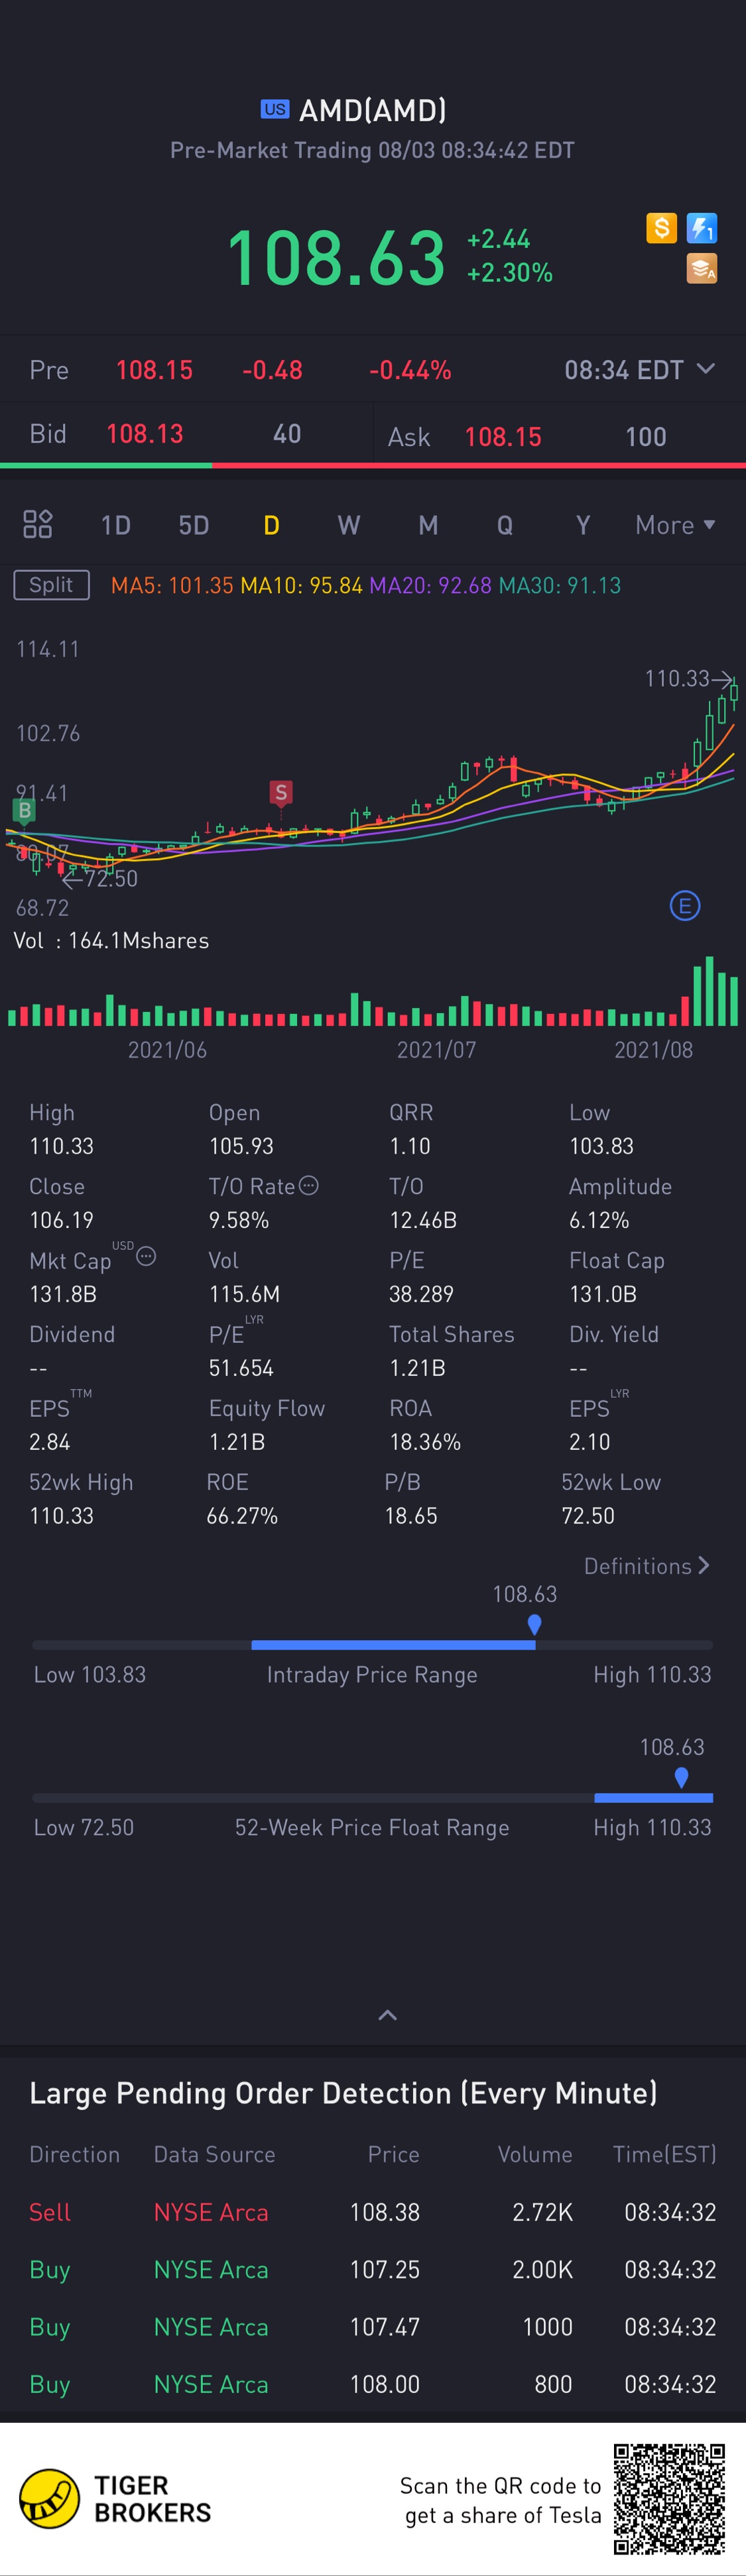The image size is (746, 2576).
Task: Tap the QRR value 1.10
Action: (410, 1145)
